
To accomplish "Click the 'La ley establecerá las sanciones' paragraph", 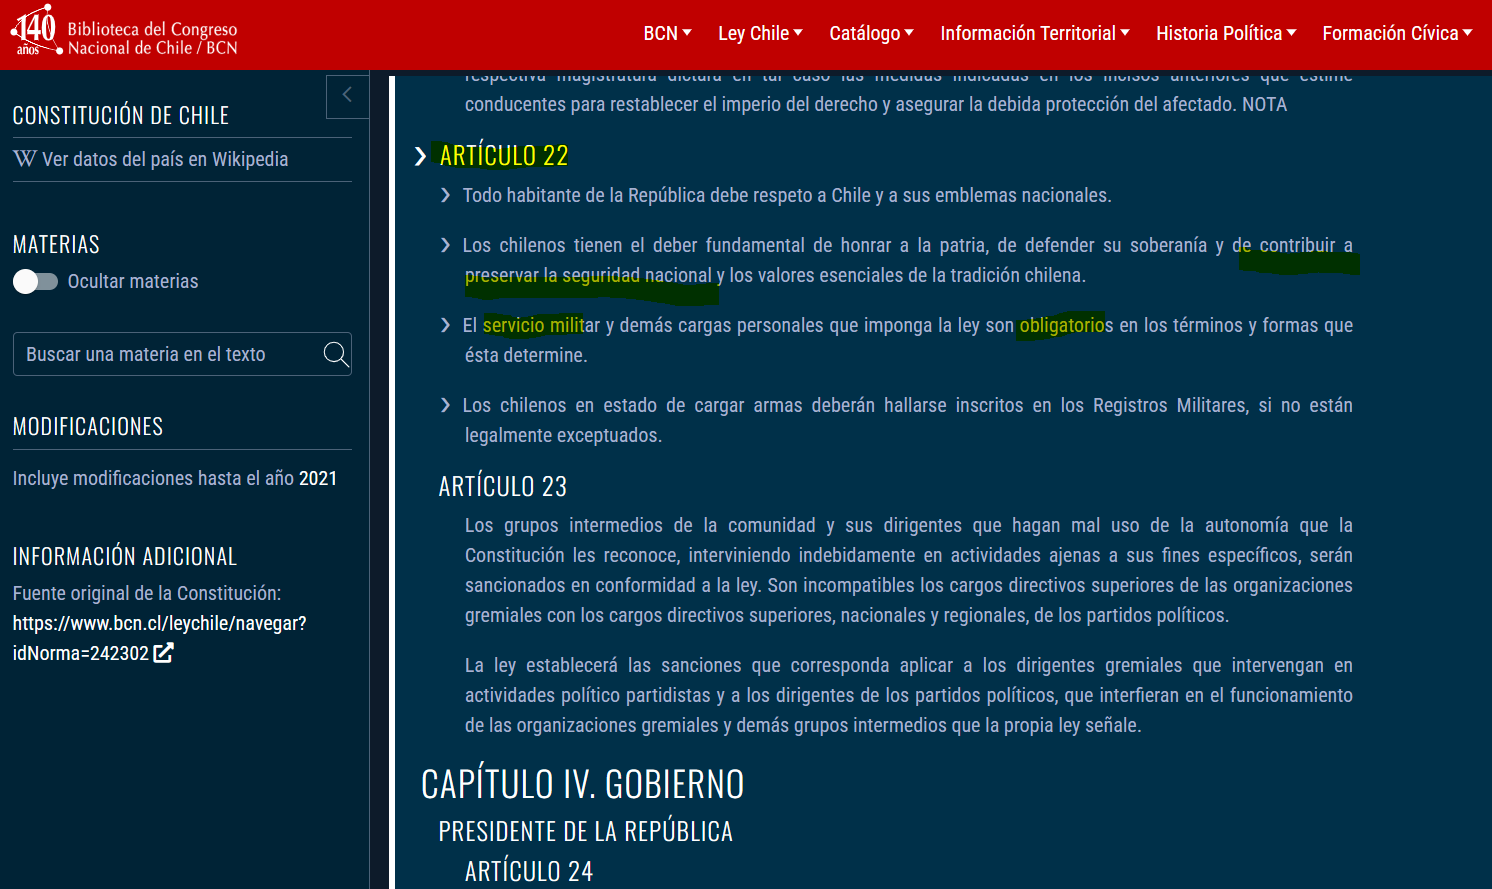I will [x=909, y=695].
